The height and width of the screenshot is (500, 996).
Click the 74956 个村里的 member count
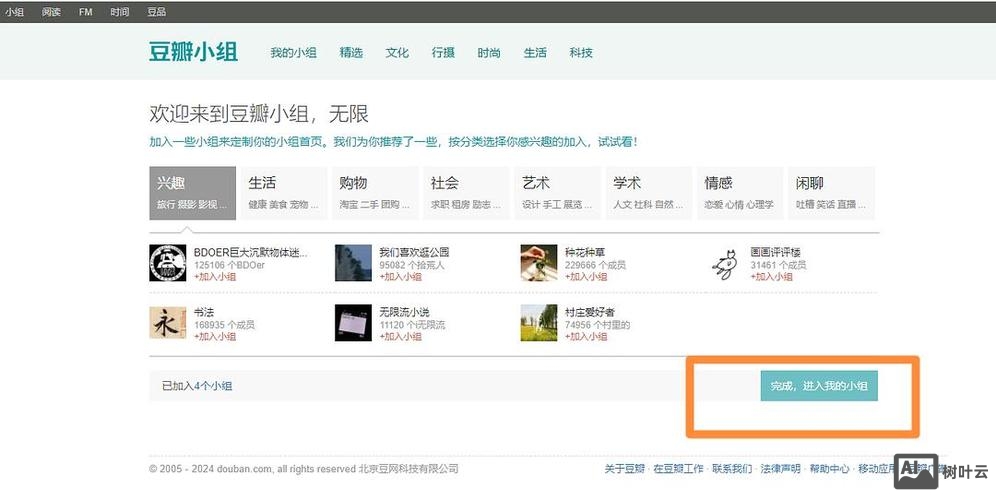click(x=597, y=325)
